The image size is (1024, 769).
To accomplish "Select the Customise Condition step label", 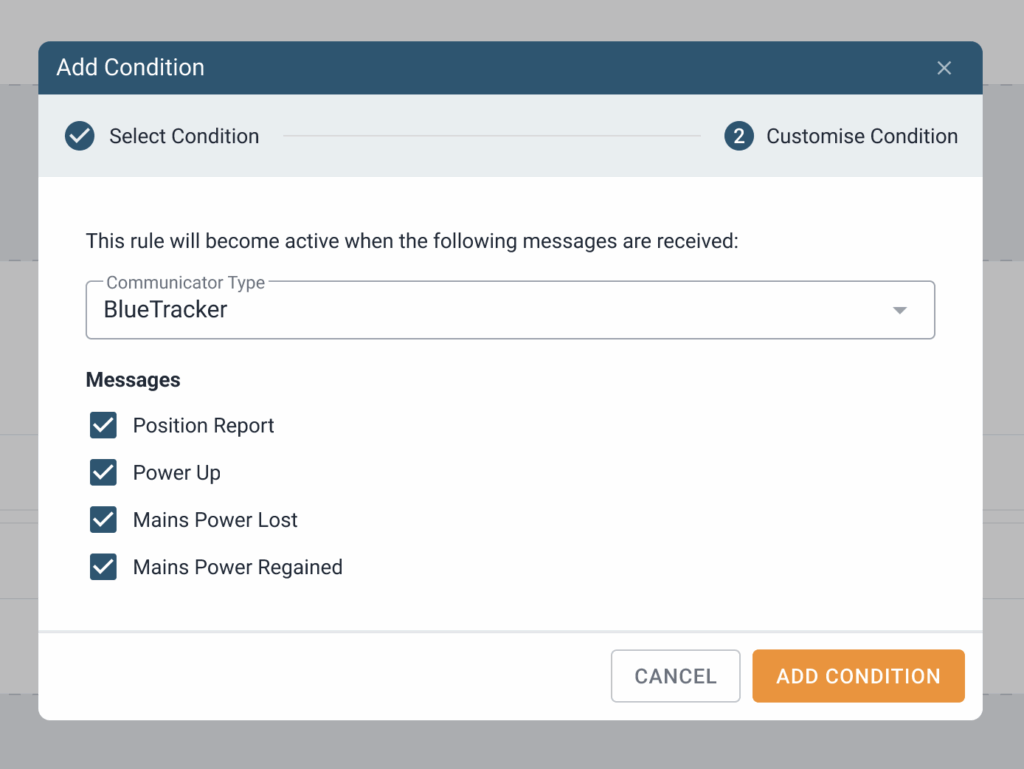I will tap(862, 136).
